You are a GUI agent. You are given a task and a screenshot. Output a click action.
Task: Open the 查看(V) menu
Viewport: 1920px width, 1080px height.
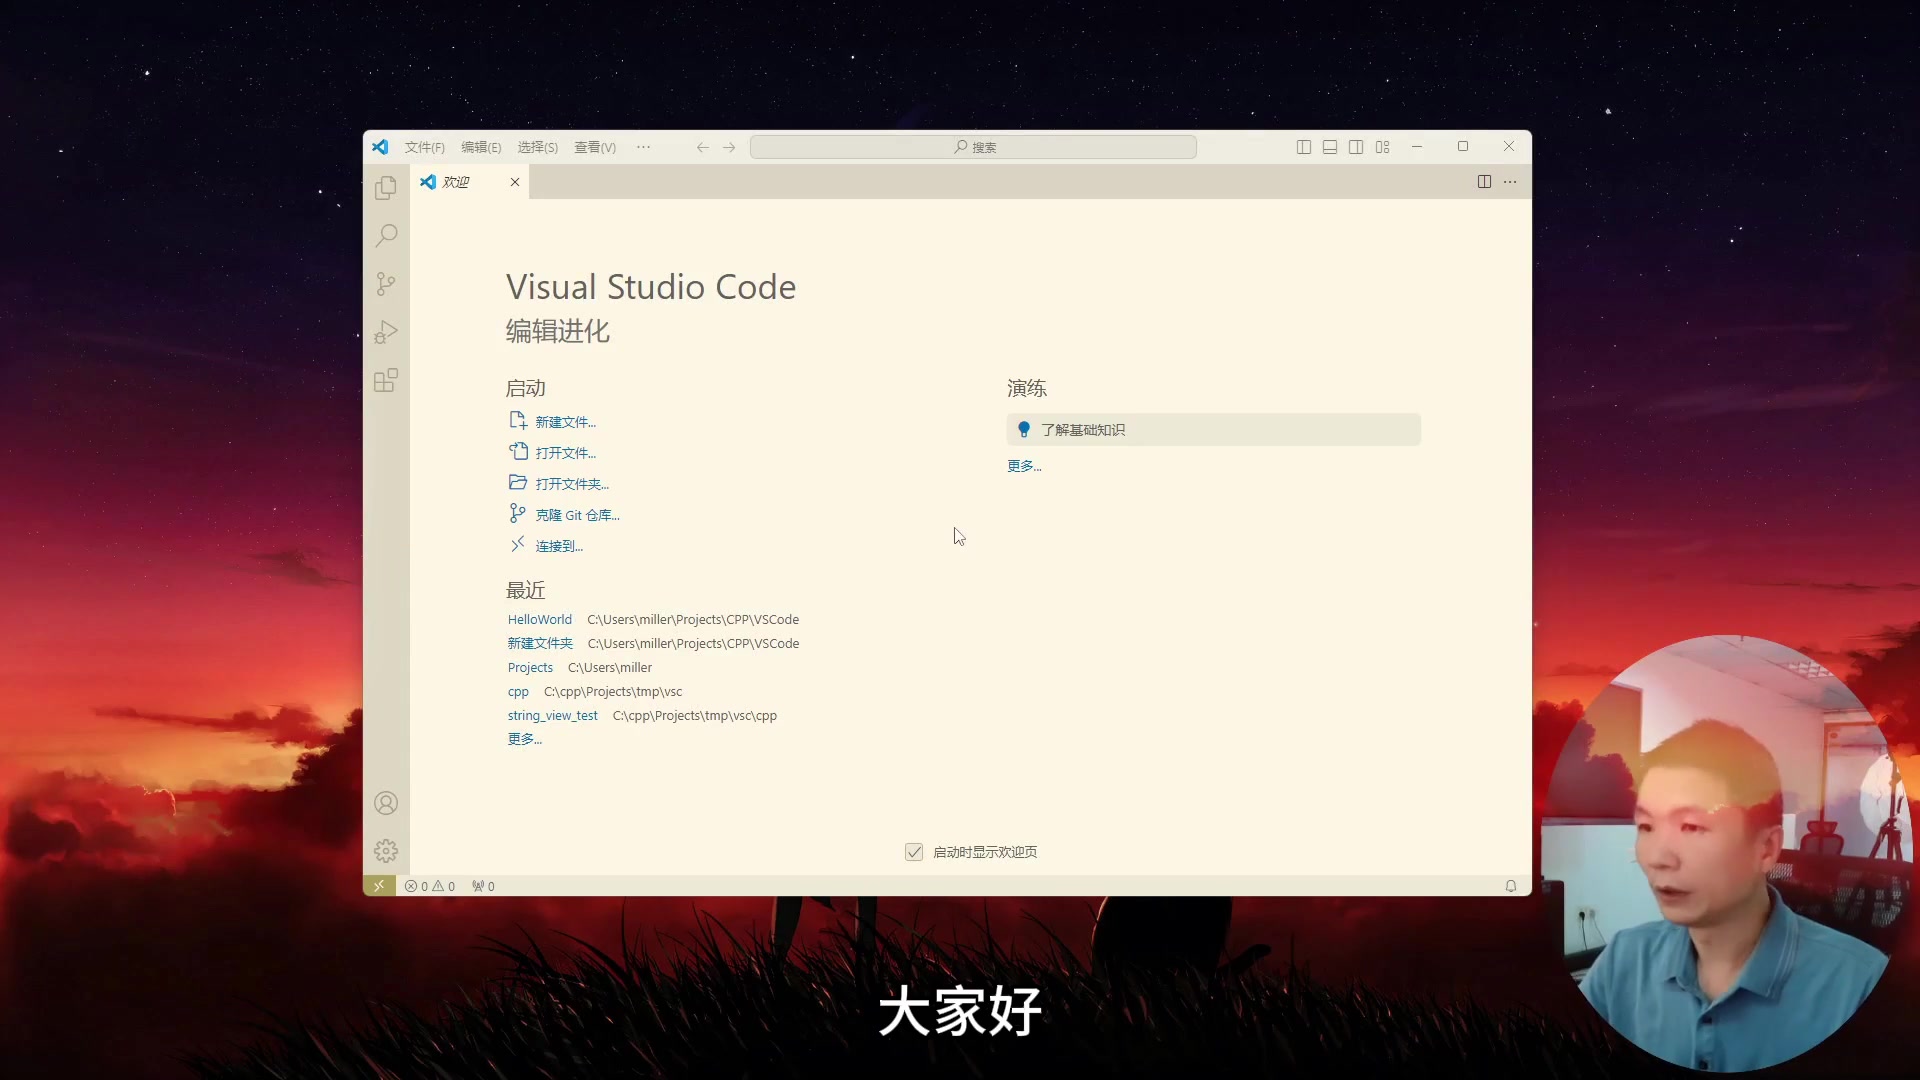point(594,147)
